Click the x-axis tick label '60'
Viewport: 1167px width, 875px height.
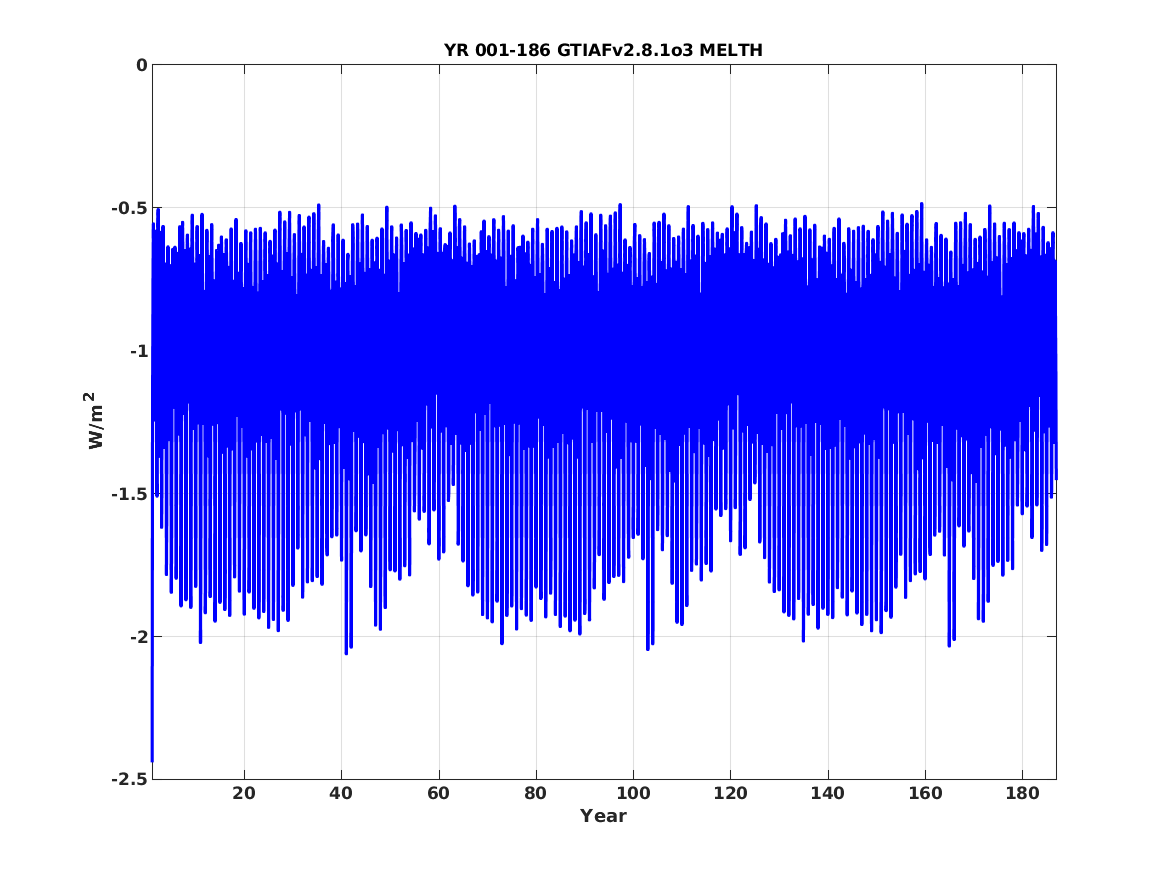[x=438, y=793]
